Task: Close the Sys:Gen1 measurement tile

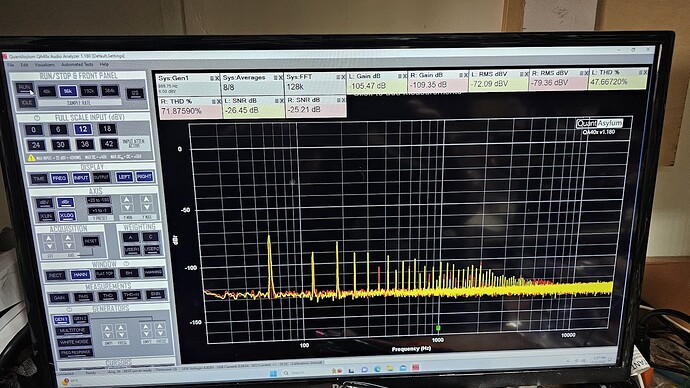Action: tap(217, 78)
